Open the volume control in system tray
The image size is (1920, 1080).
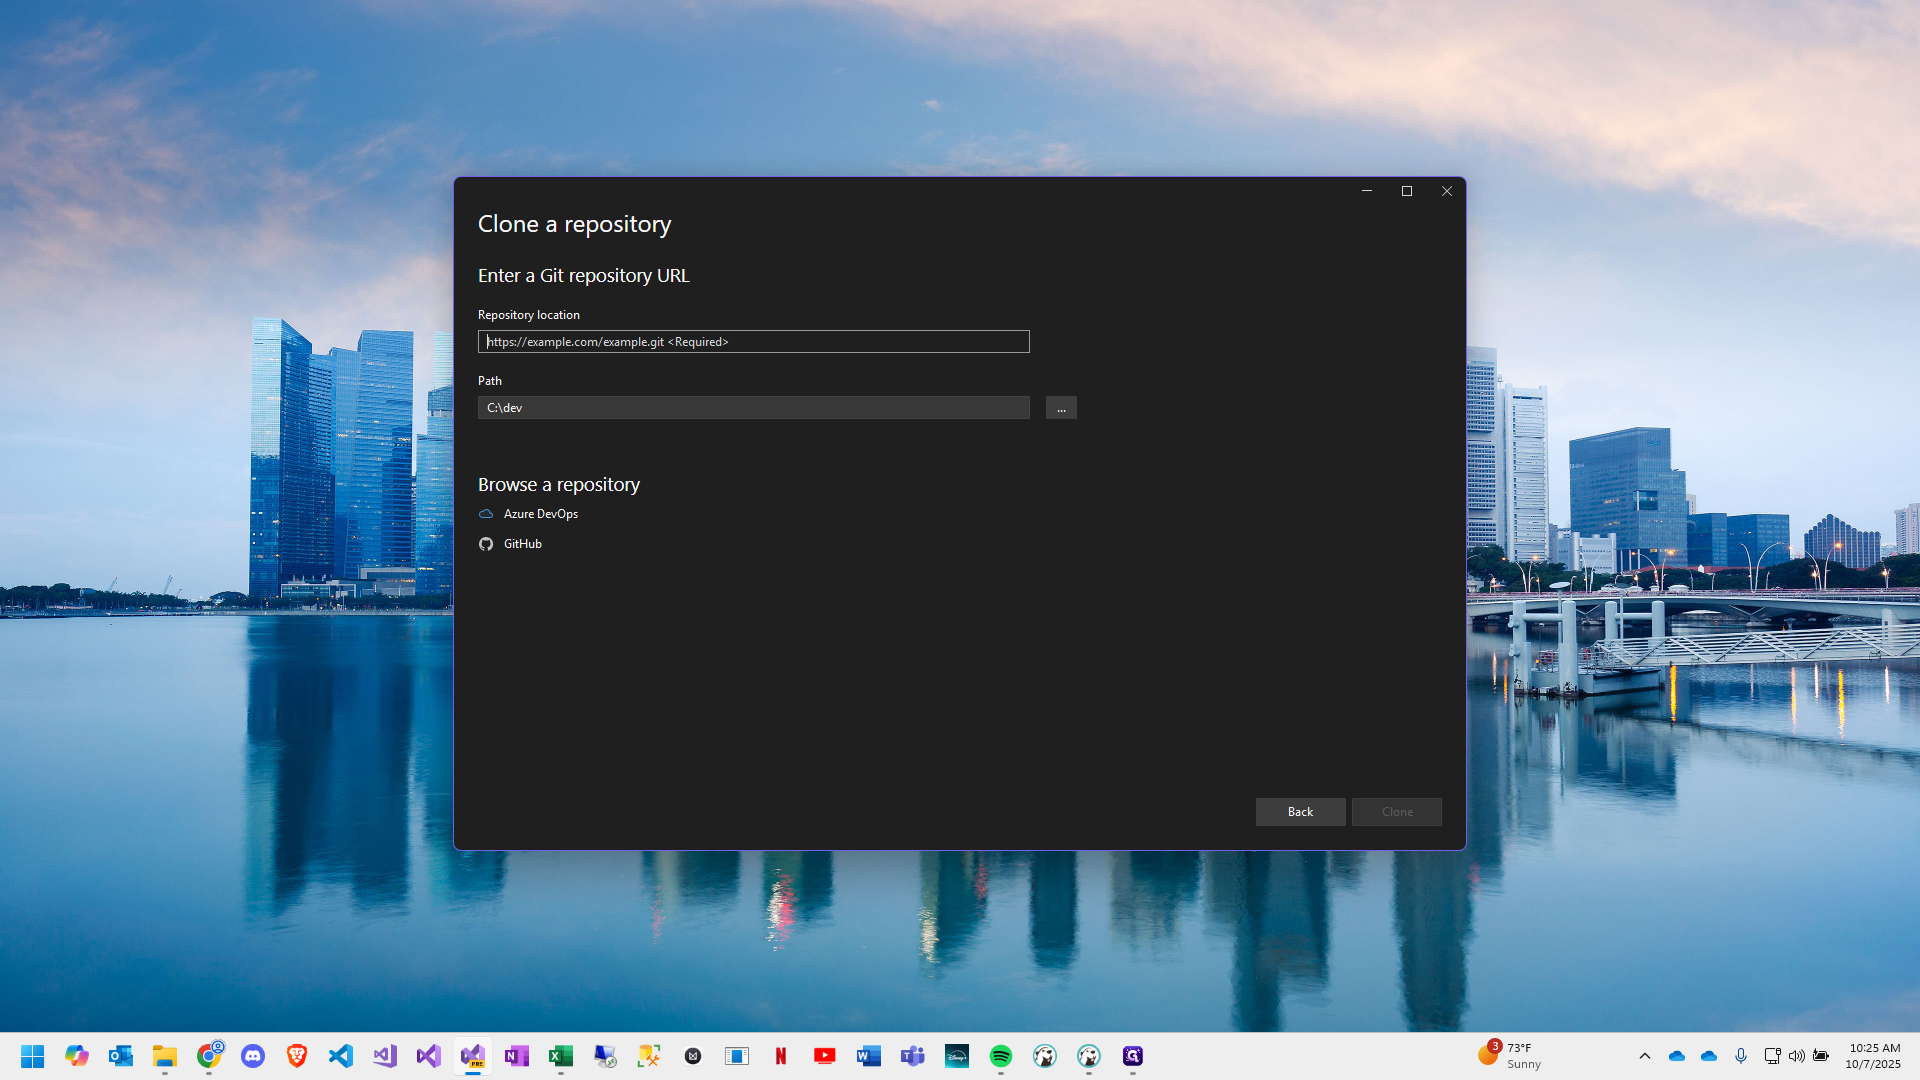click(1797, 1056)
